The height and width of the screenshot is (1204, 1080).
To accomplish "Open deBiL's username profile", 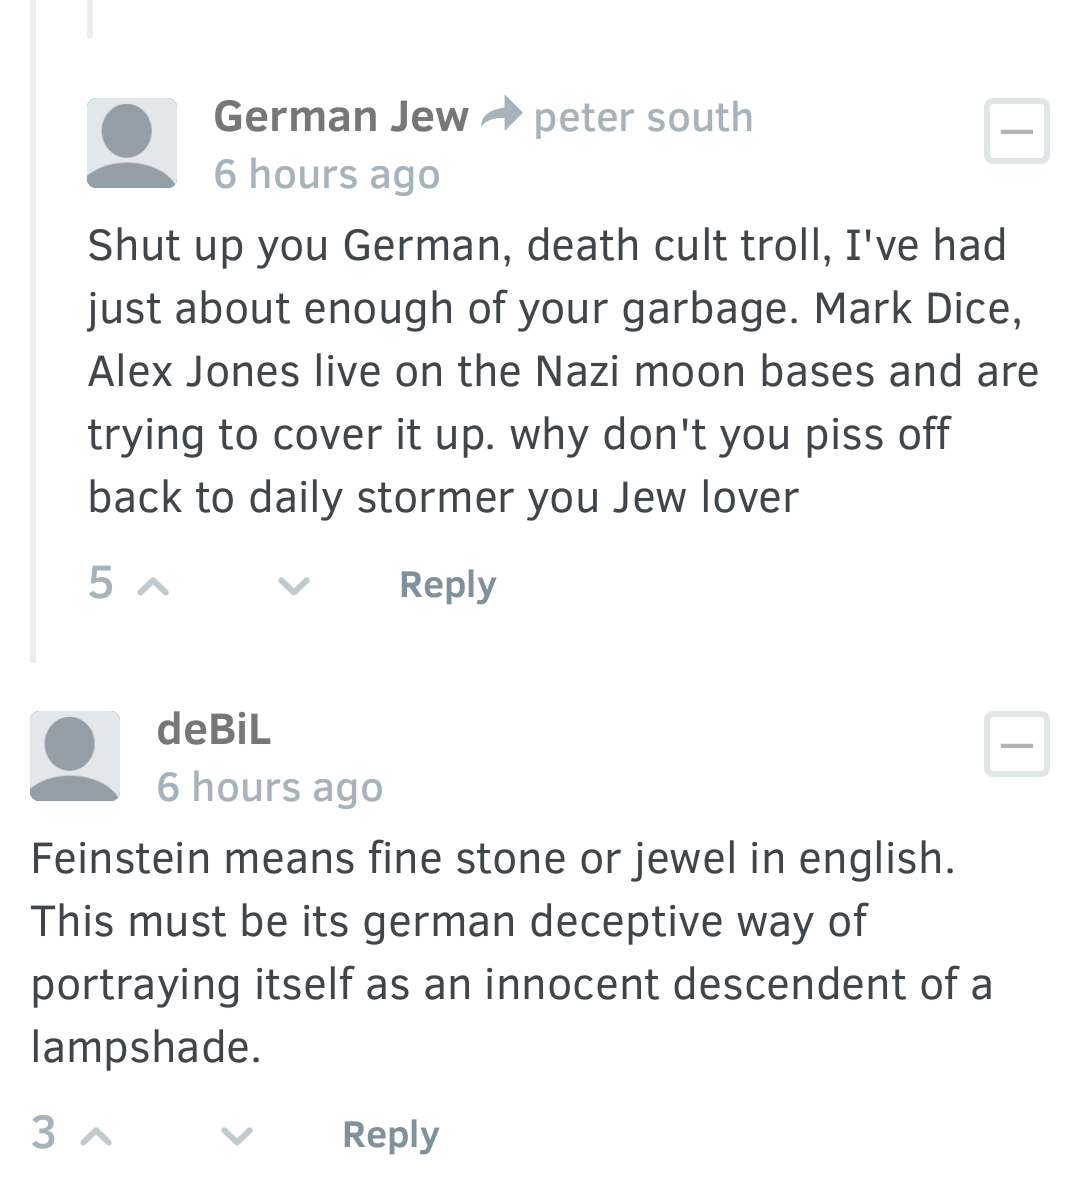I will tap(214, 729).
